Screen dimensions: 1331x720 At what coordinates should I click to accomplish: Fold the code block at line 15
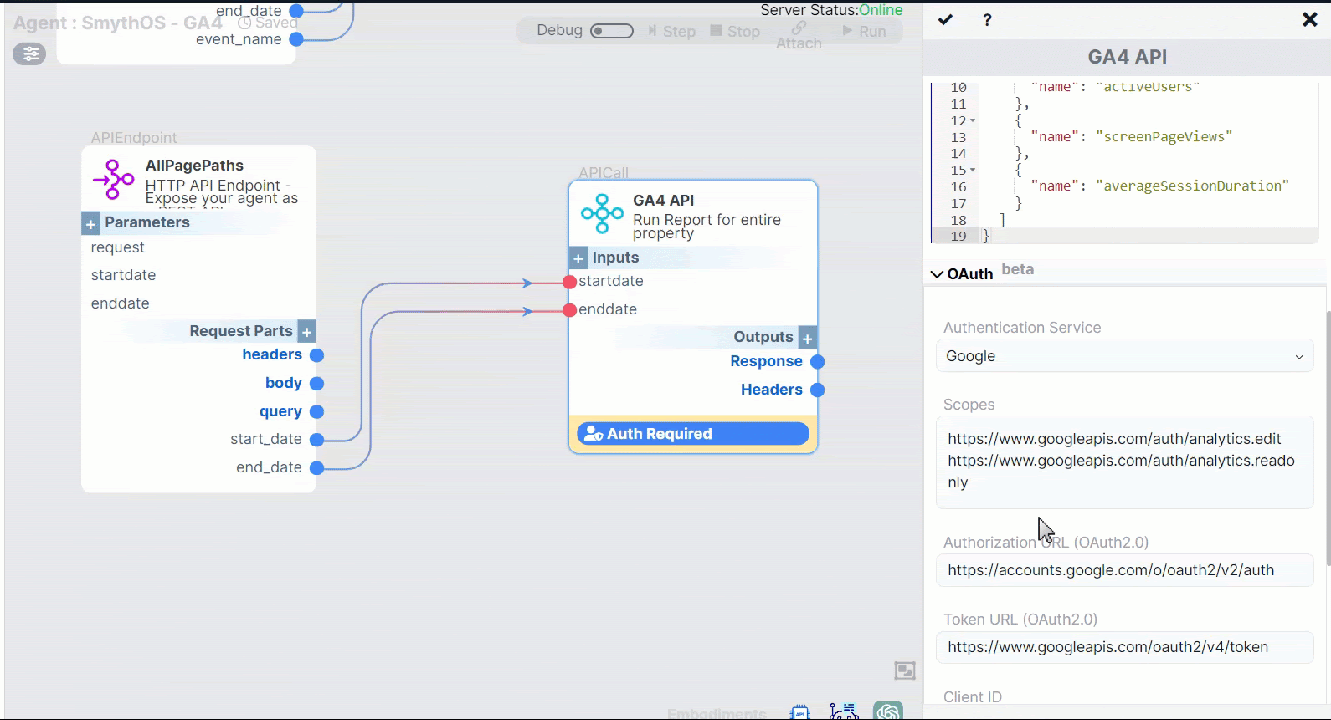click(x=972, y=170)
